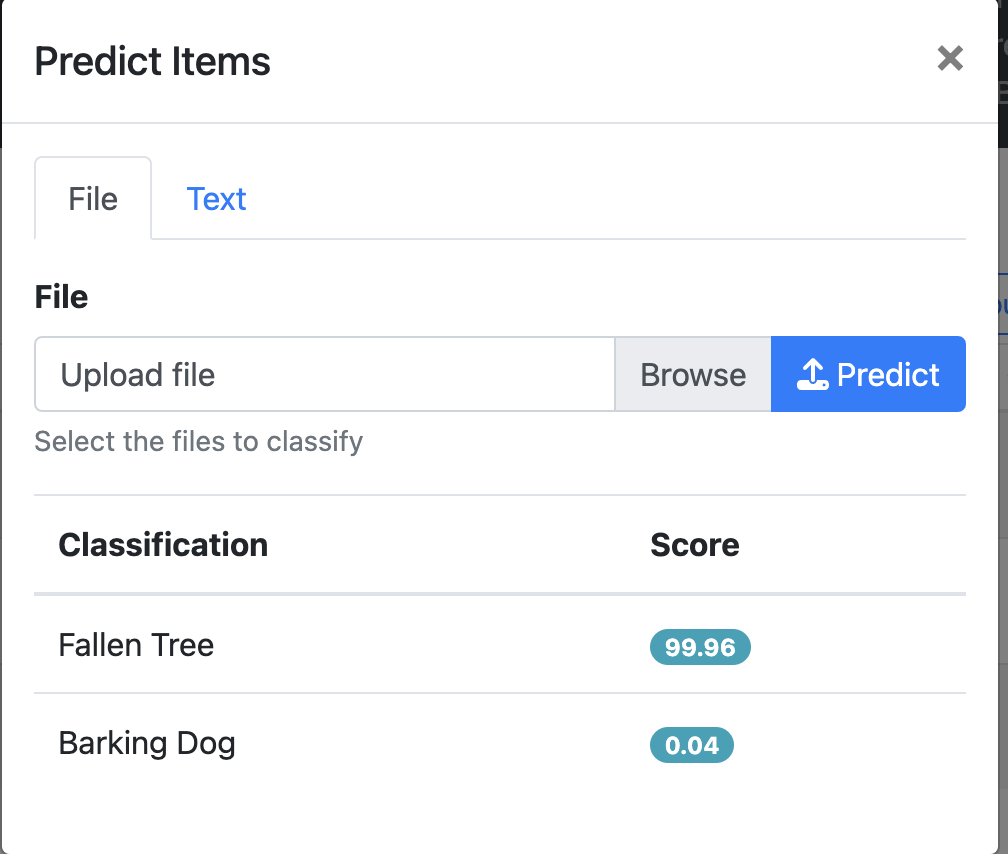Click empty space below the Barking Dog row

(500, 815)
